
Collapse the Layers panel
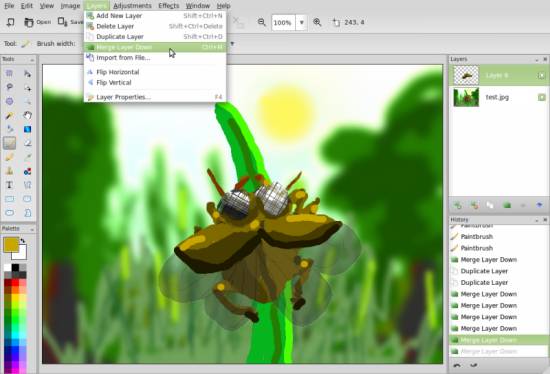point(537,60)
